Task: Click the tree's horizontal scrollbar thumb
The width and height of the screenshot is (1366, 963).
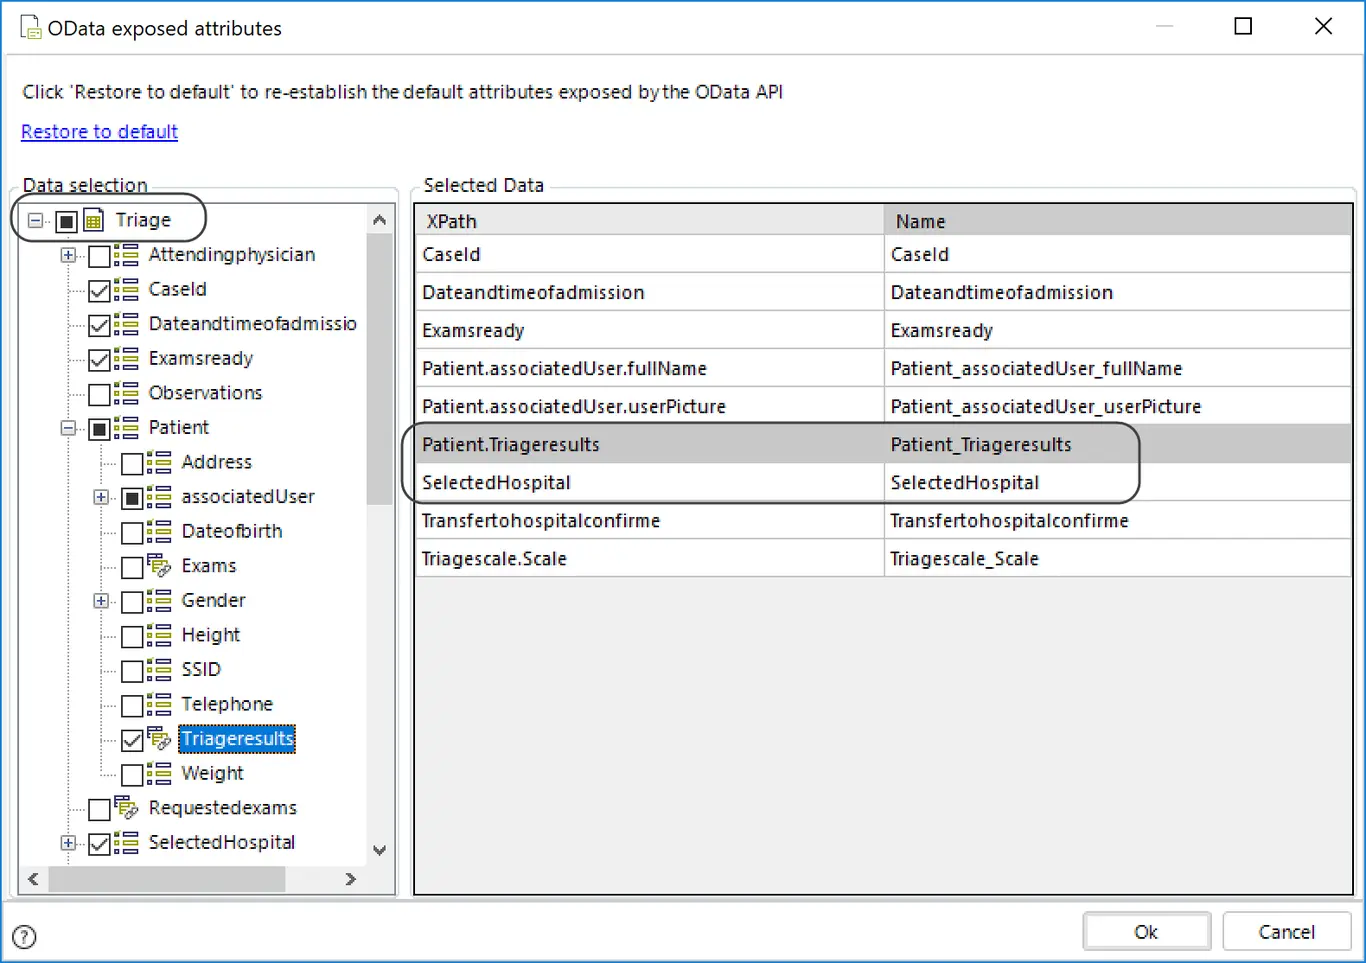Action: pos(167,879)
